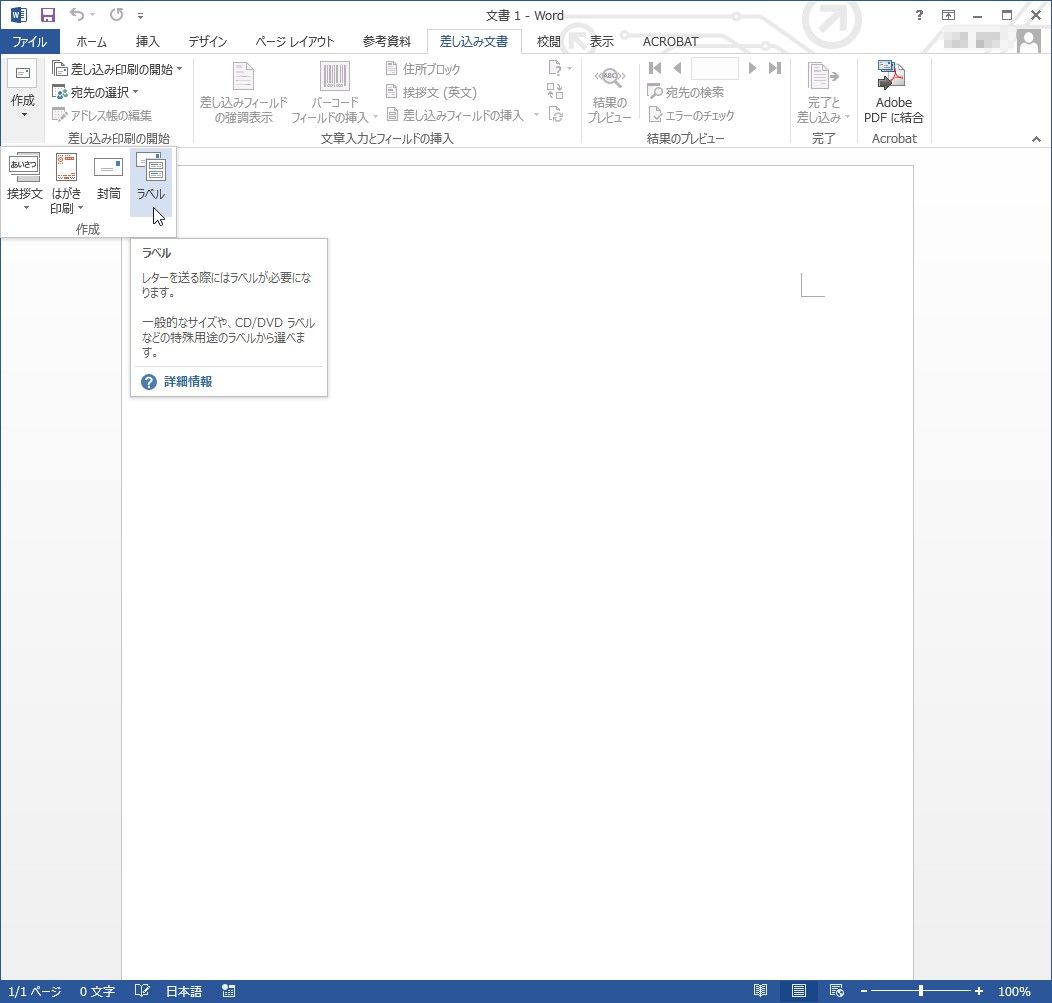Click the Match Fields icon
The image size is (1052, 1003).
[555, 91]
